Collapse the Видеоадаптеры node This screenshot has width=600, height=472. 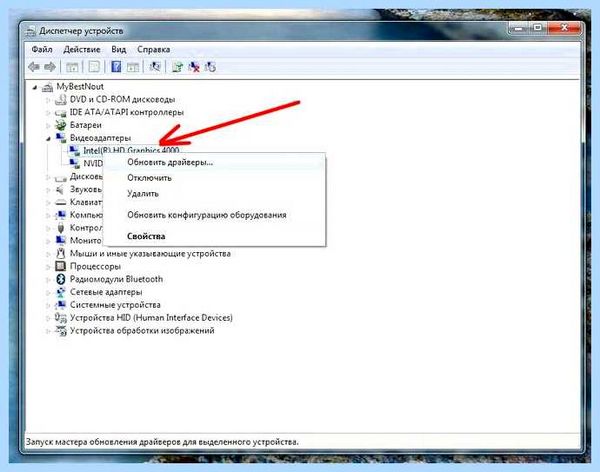[x=48, y=139]
